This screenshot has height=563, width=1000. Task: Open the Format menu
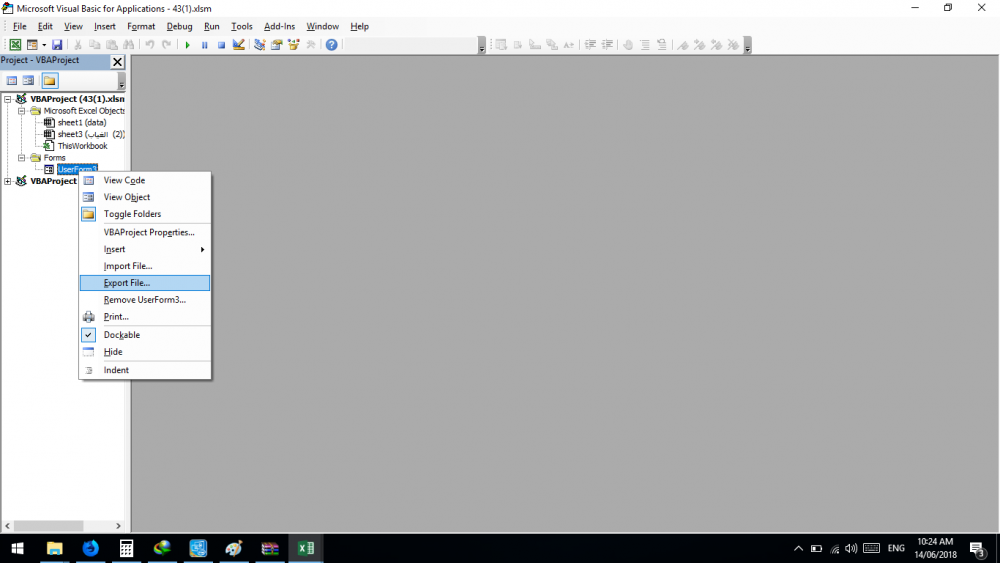click(x=141, y=26)
